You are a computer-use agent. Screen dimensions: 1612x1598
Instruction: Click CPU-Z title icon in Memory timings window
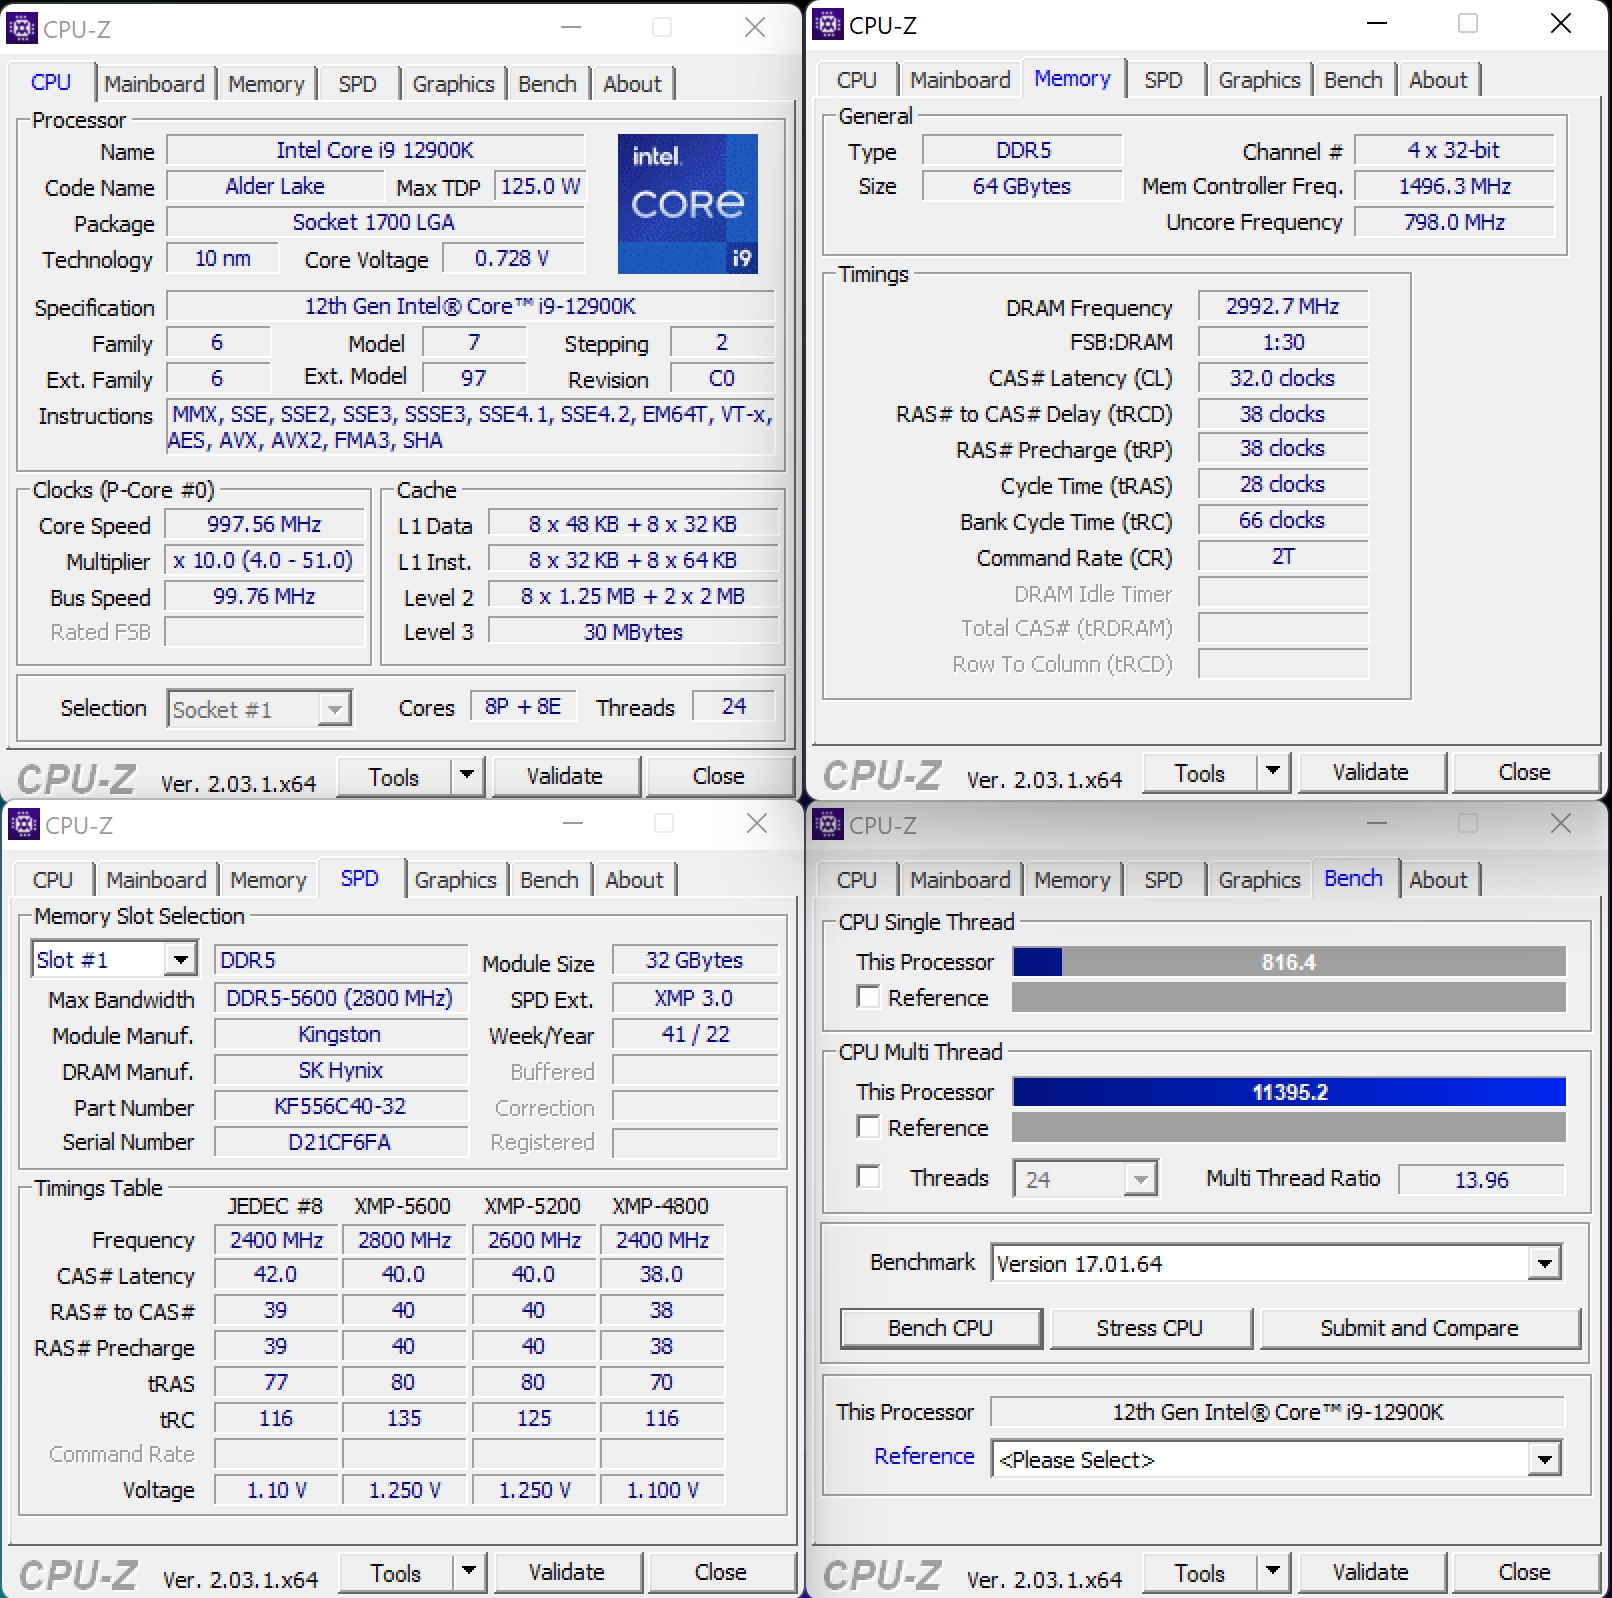pos(828,24)
